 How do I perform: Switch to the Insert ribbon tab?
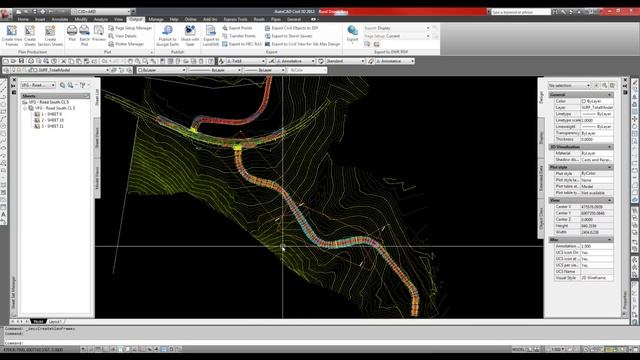click(40, 19)
